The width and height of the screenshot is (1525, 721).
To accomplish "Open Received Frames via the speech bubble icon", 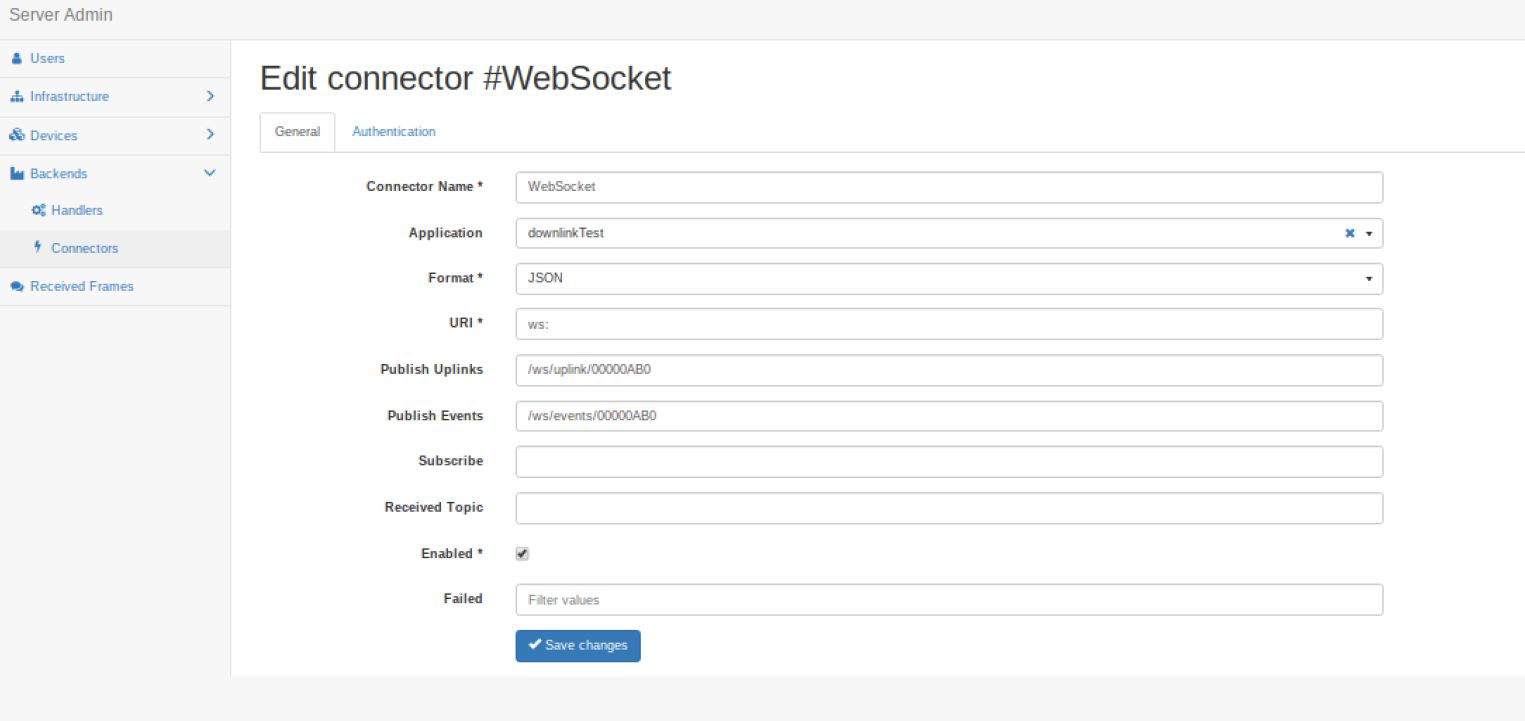I will click(16, 286).
